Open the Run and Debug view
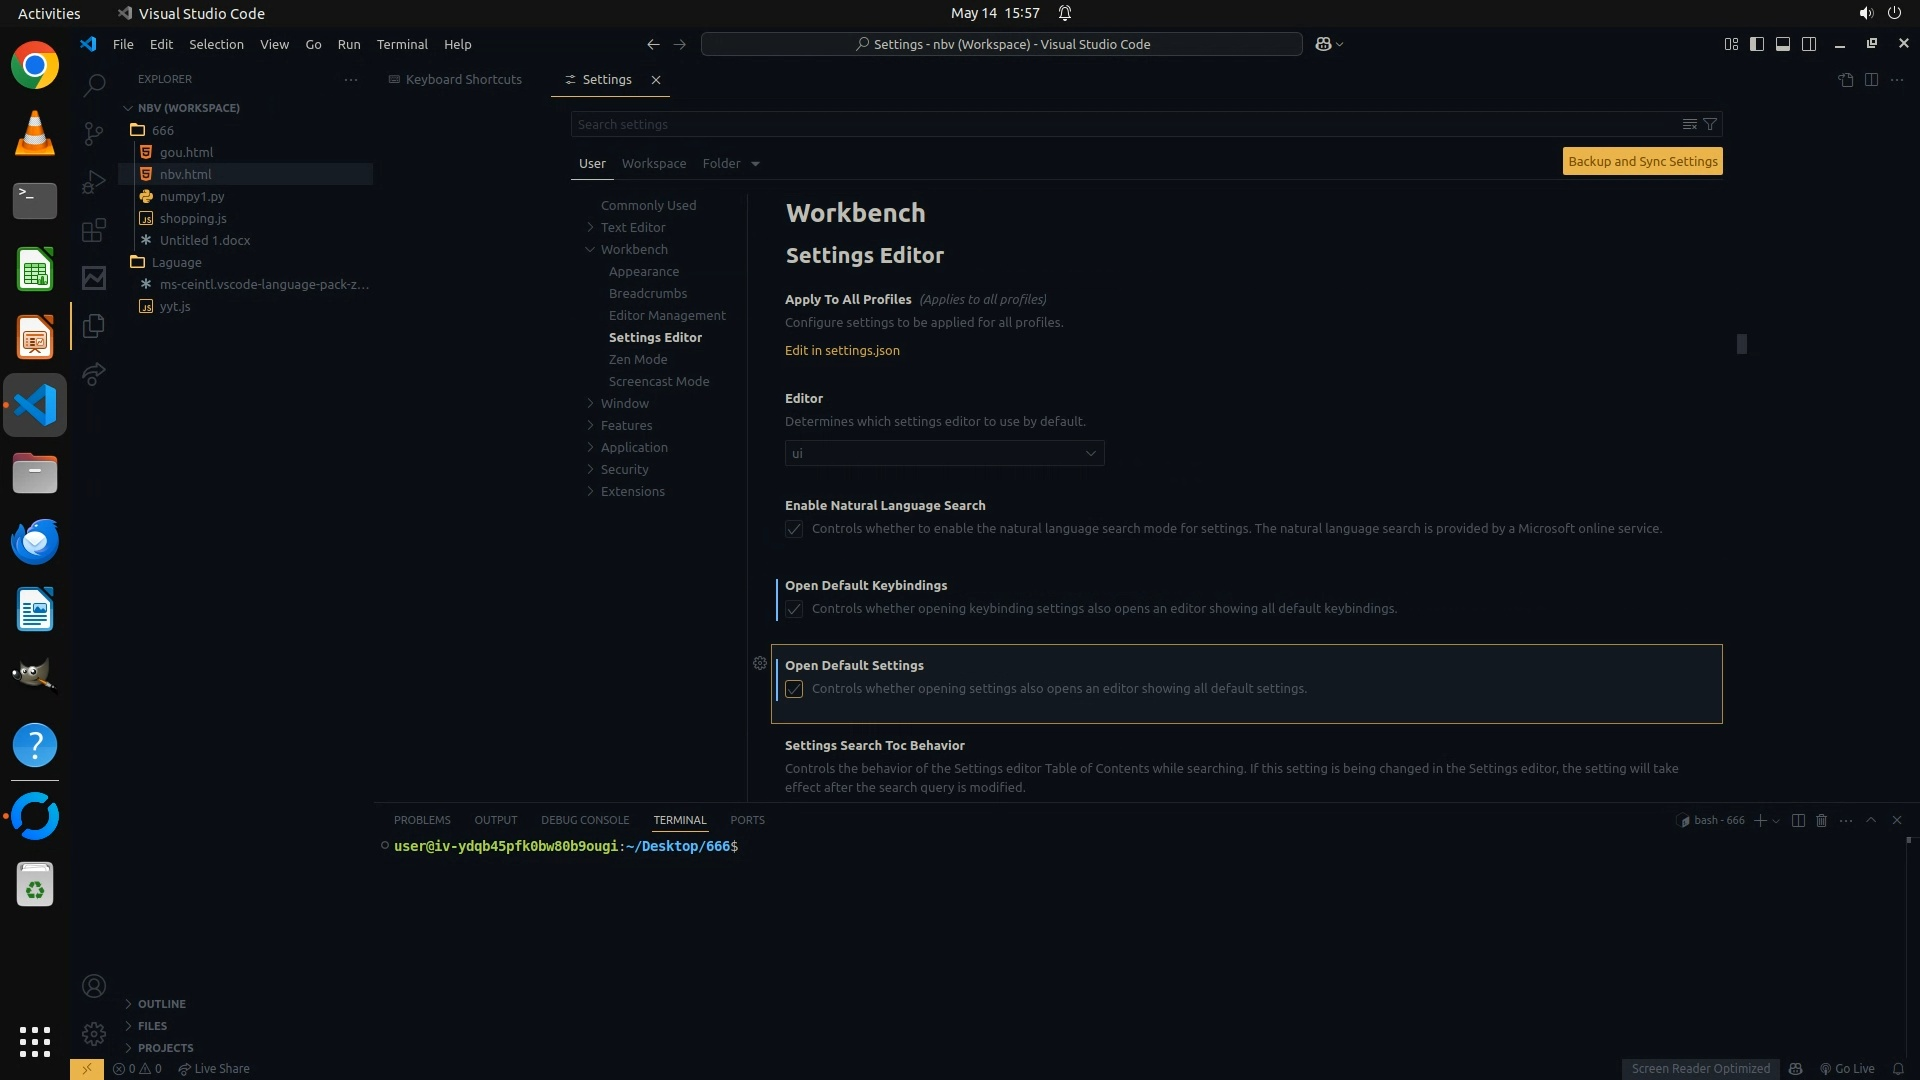This screenshot has width=1920, height=1080. 94,182
